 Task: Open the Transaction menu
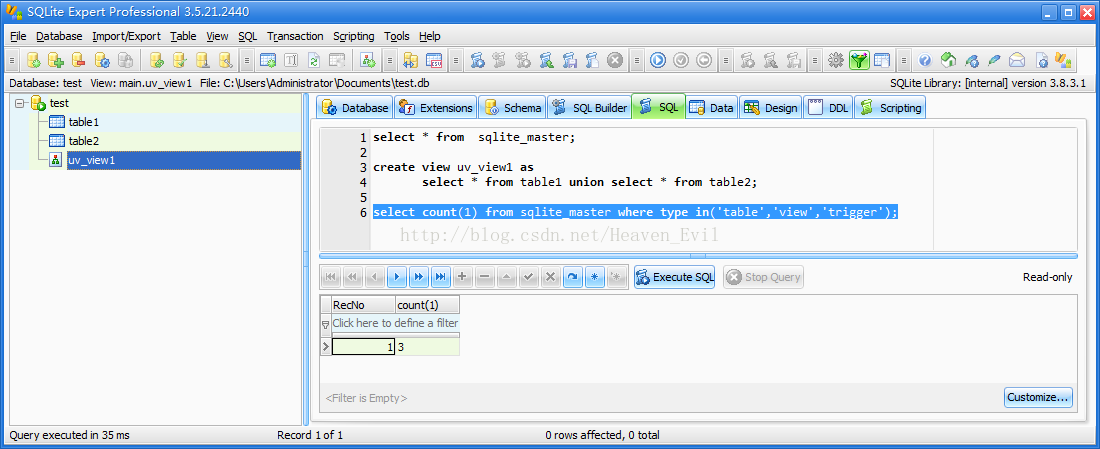(x=295, y=36)
